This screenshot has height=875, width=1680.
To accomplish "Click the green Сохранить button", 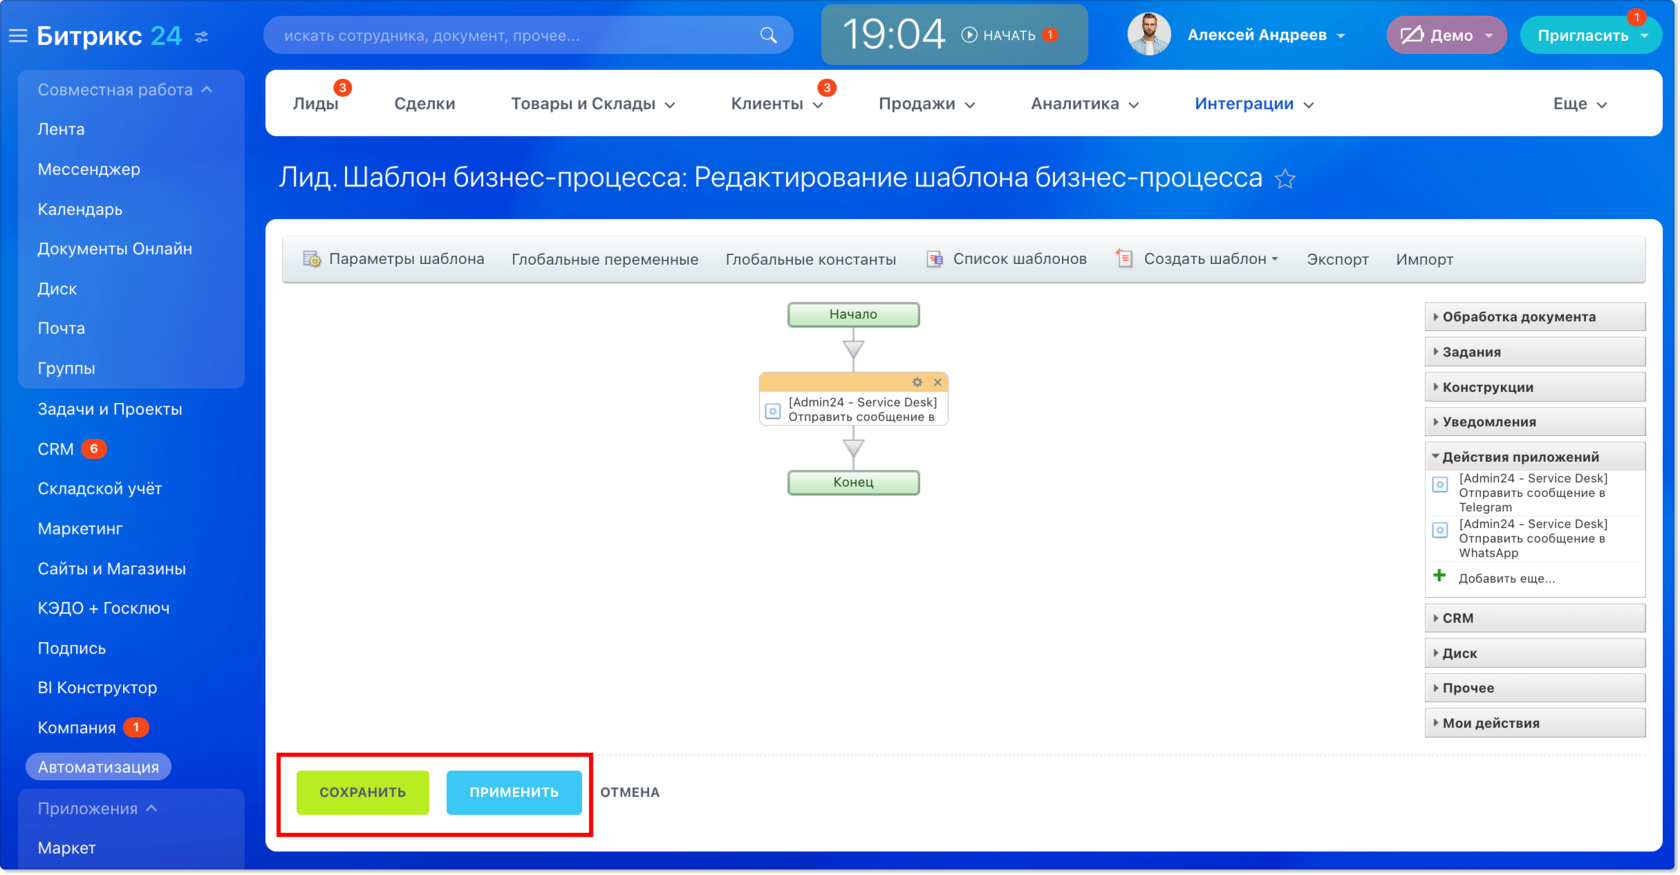I will click(363, 792).
